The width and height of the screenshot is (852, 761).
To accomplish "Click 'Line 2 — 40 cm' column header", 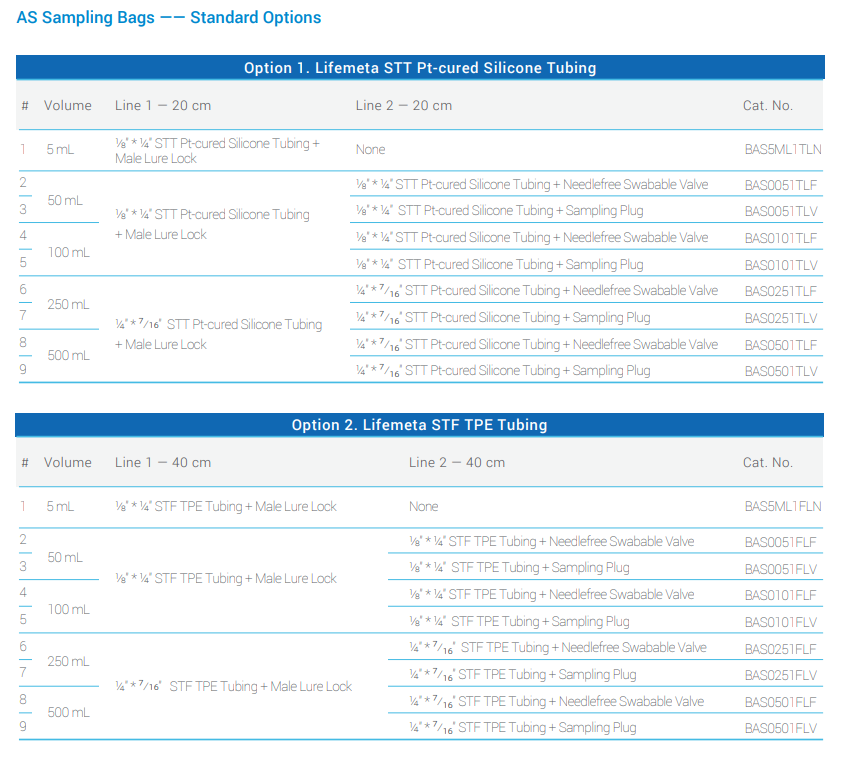I will tap(457, 463).
